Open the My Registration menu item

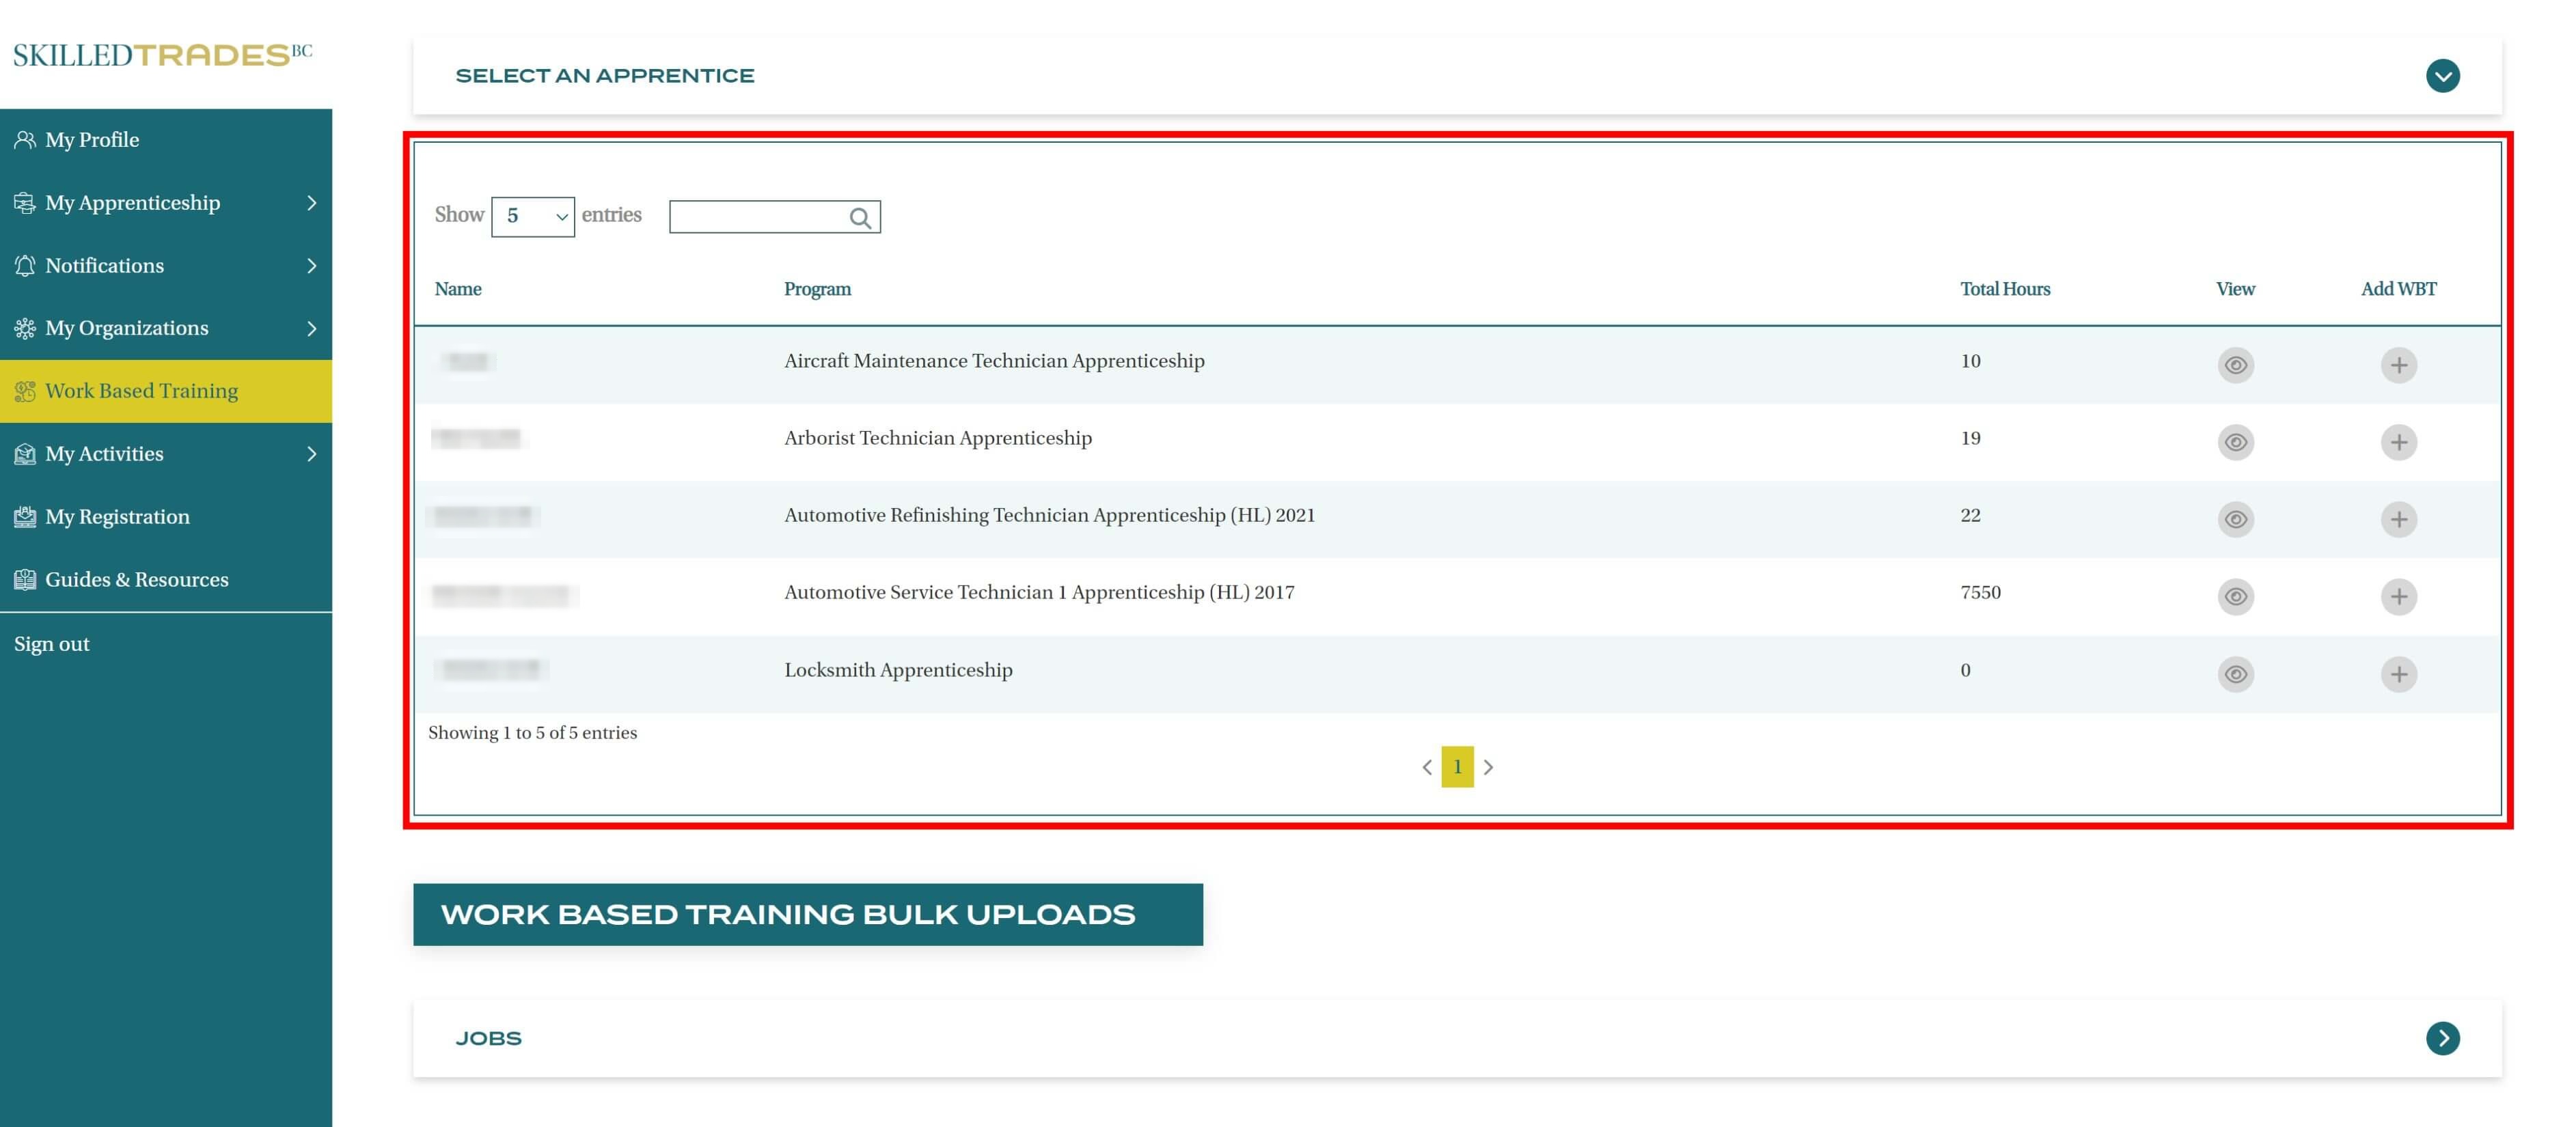tap(117, 517)
